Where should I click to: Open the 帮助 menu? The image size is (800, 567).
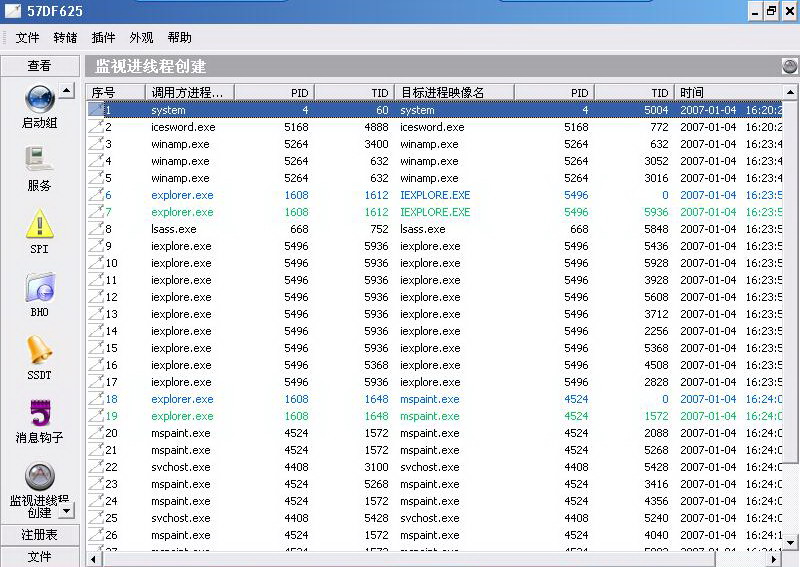[x=179, y=38]
